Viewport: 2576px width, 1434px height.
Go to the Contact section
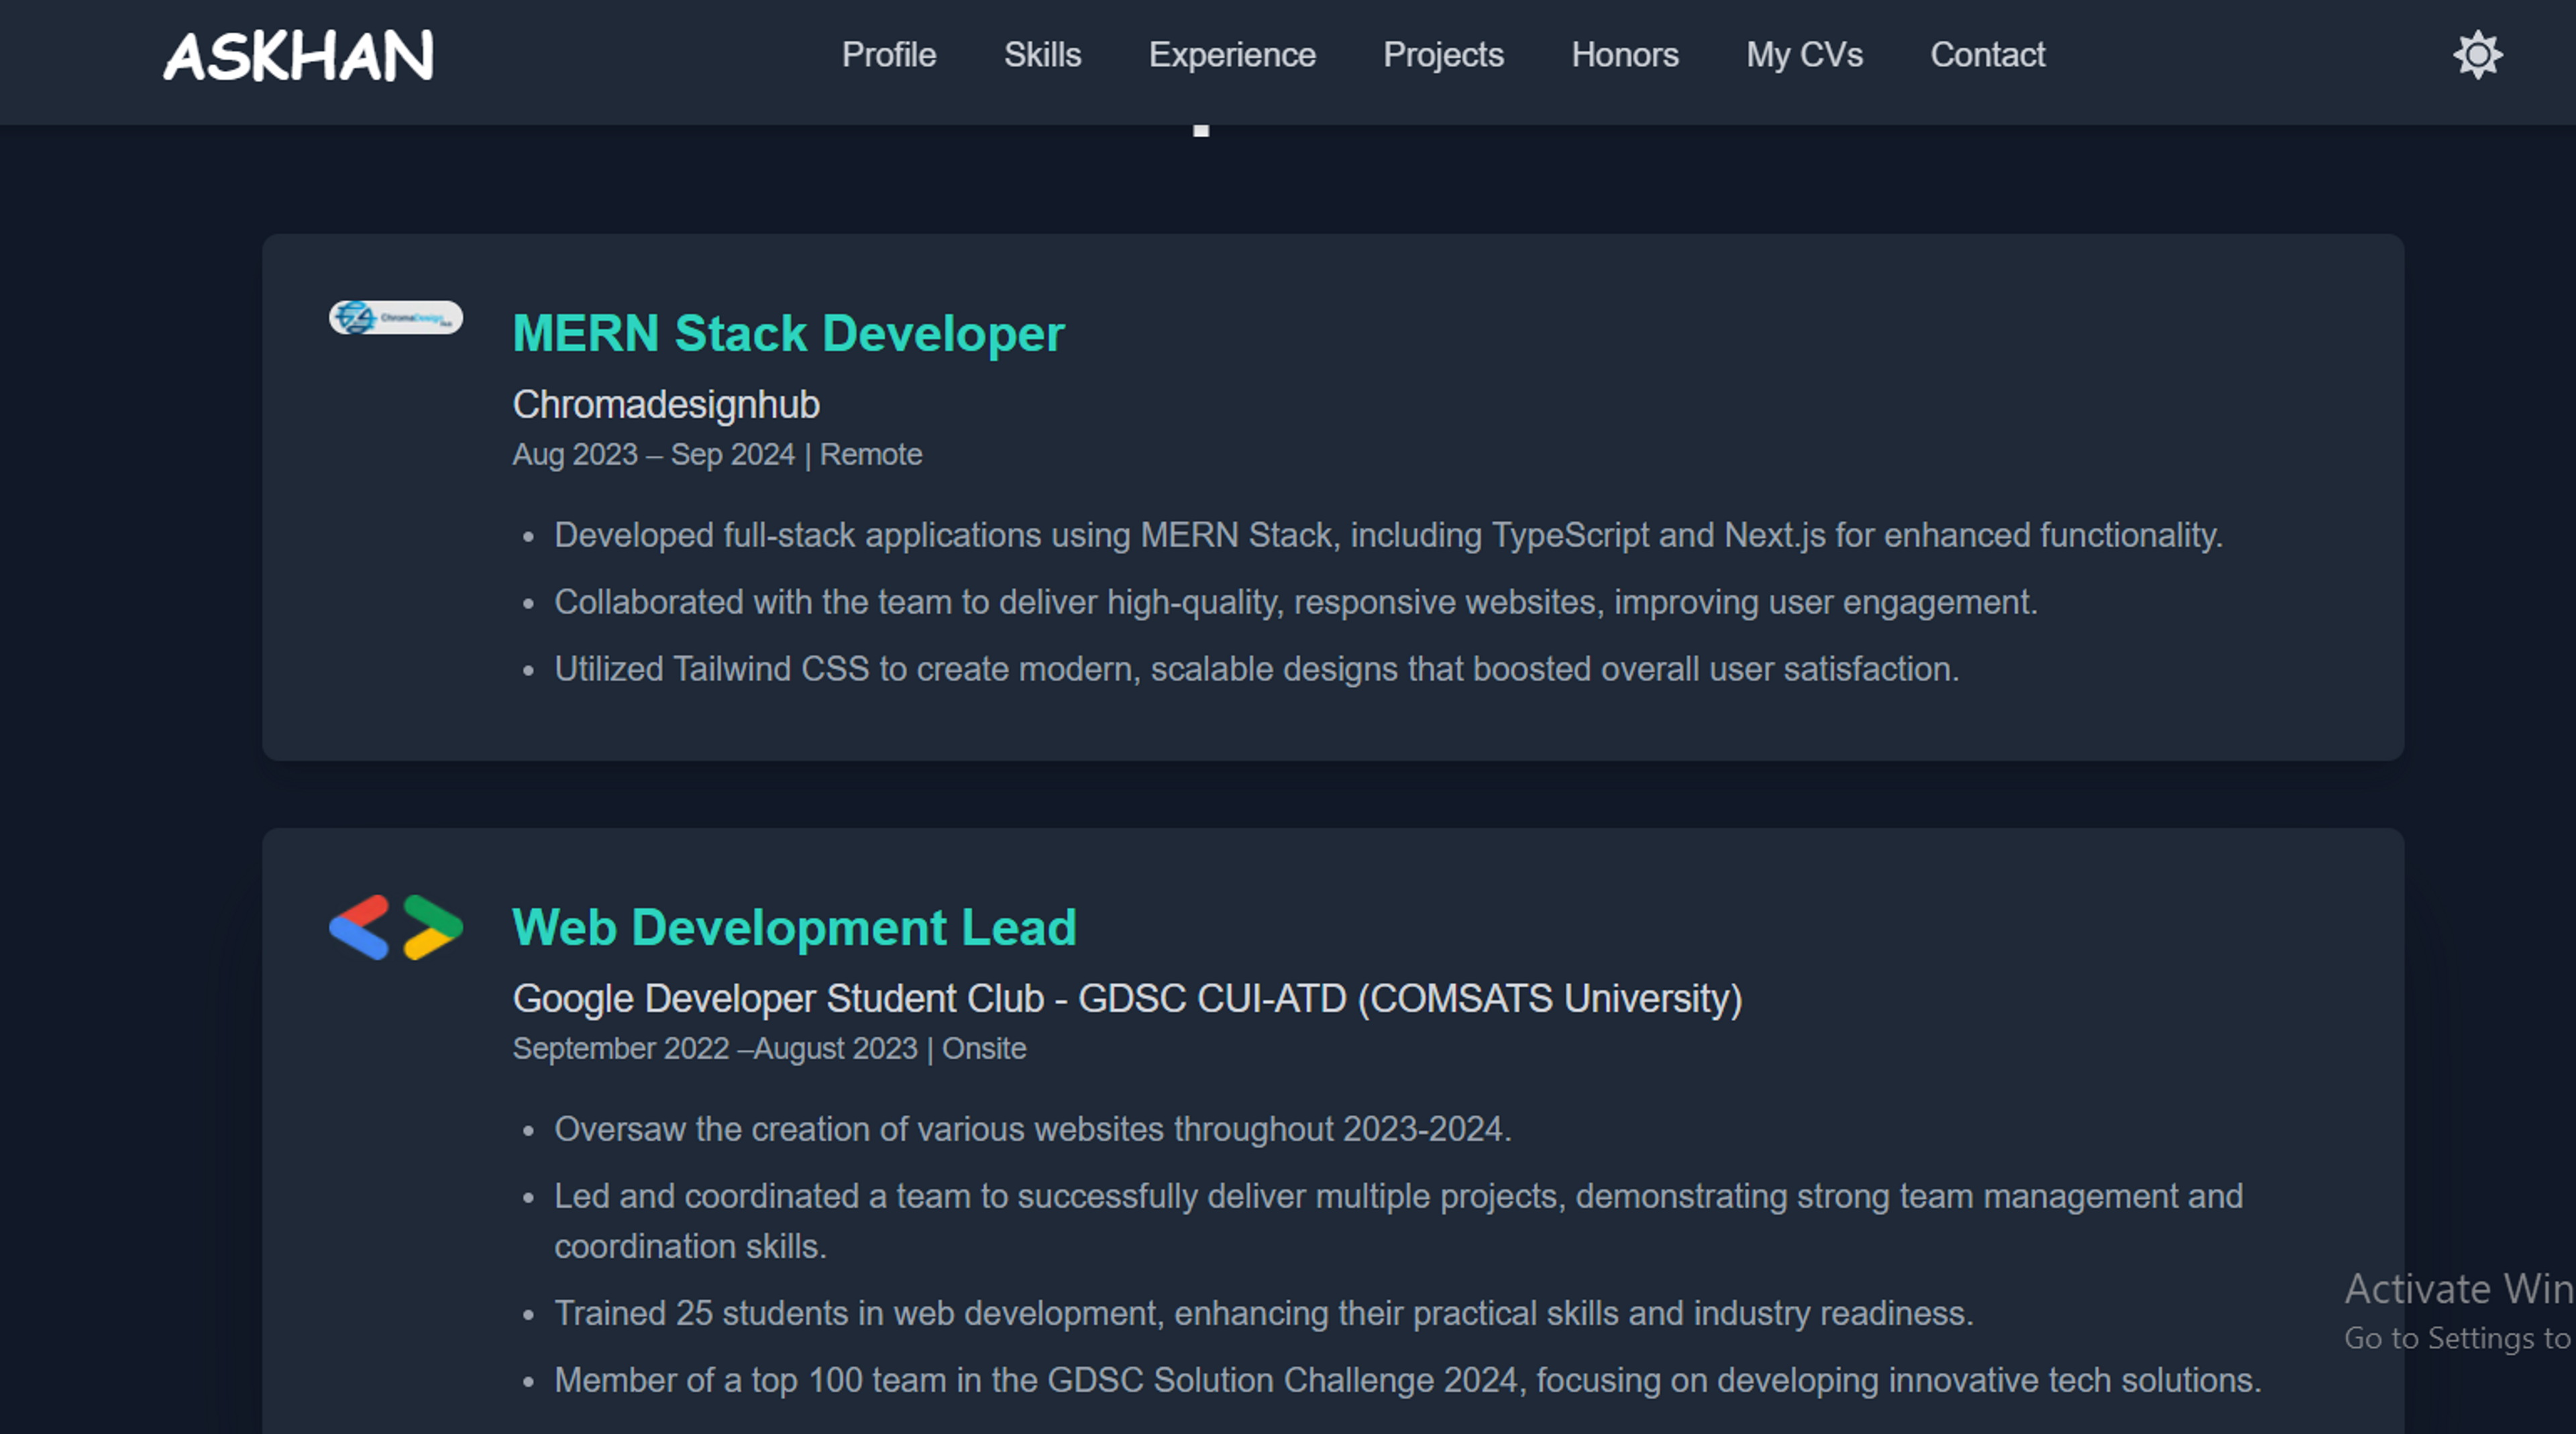[x=1987, y=55]
